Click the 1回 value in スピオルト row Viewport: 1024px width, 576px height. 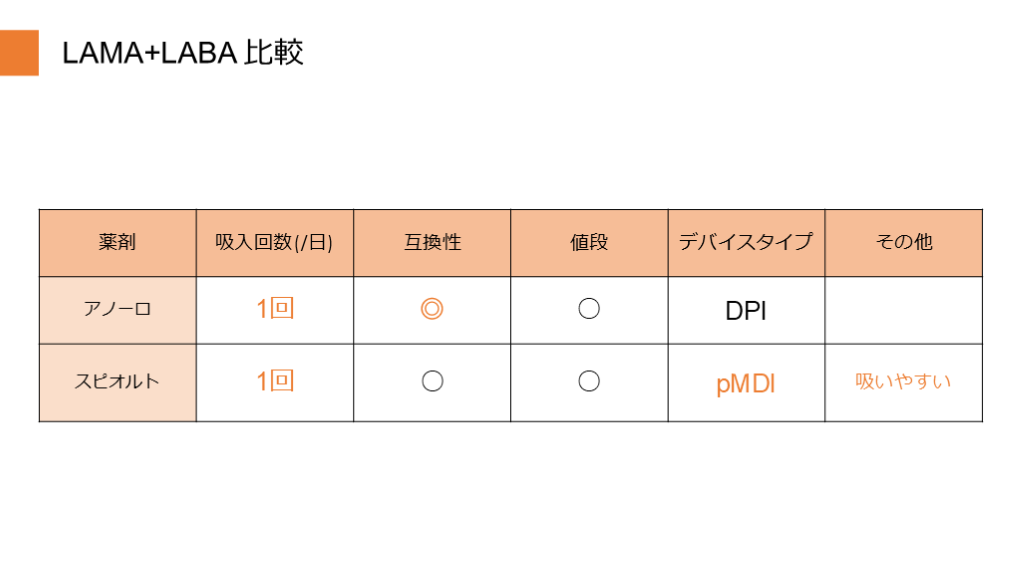pyautogui.click(x=274, y=381)
